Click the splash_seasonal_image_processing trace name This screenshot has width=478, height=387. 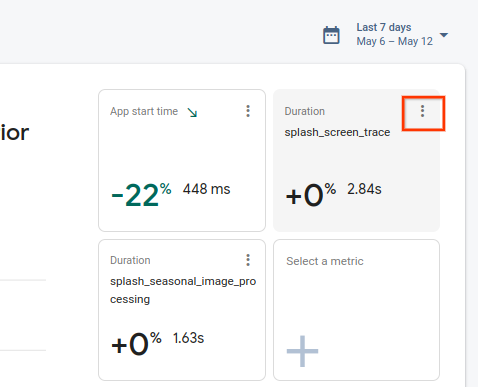(x=183, y=290)
